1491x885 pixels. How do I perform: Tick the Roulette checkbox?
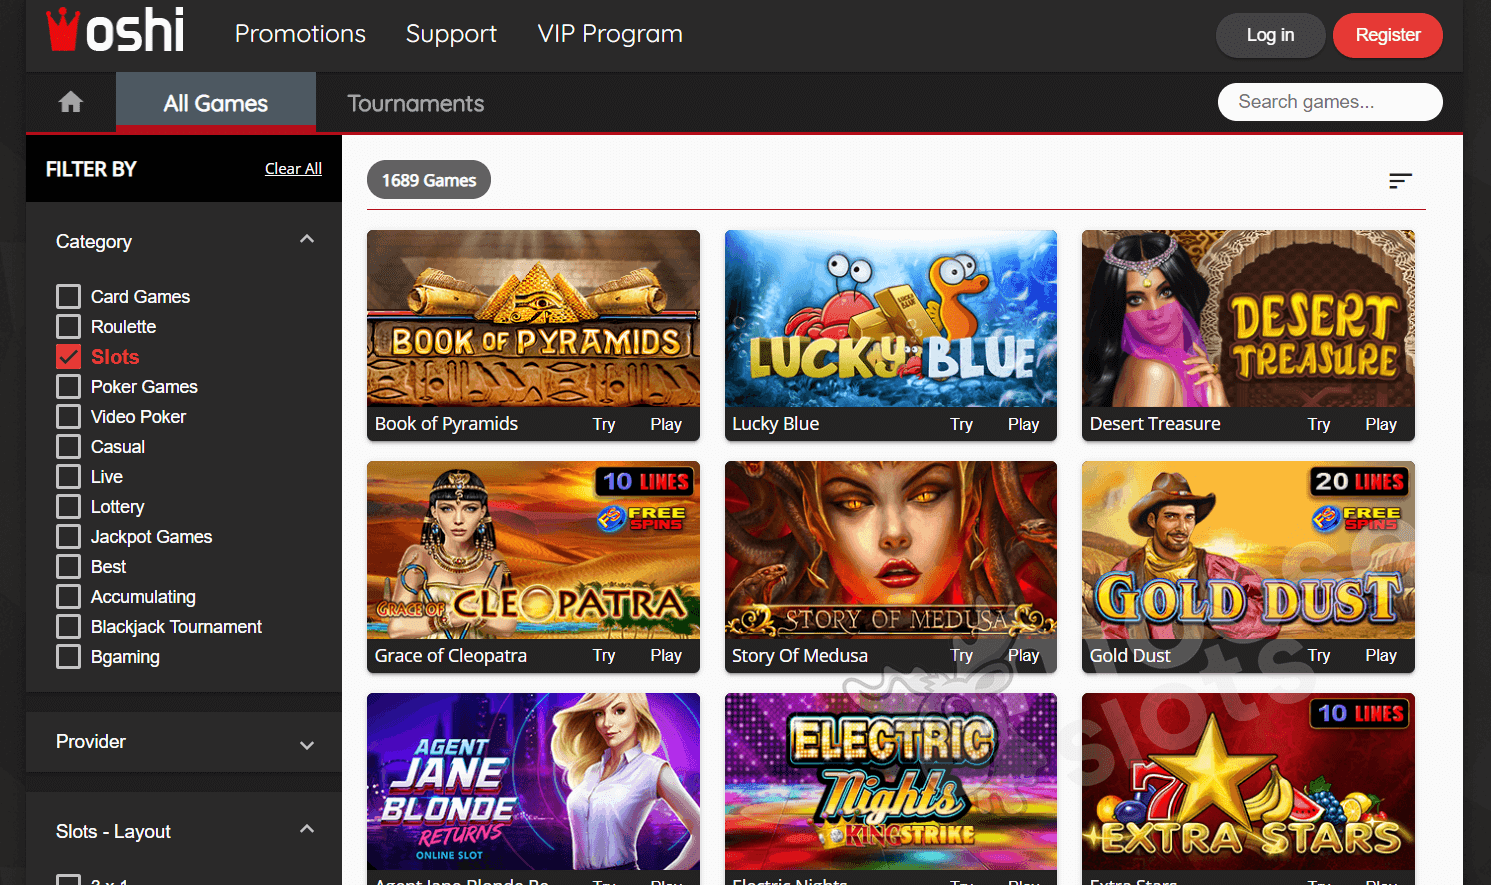(x=68, y=327)
